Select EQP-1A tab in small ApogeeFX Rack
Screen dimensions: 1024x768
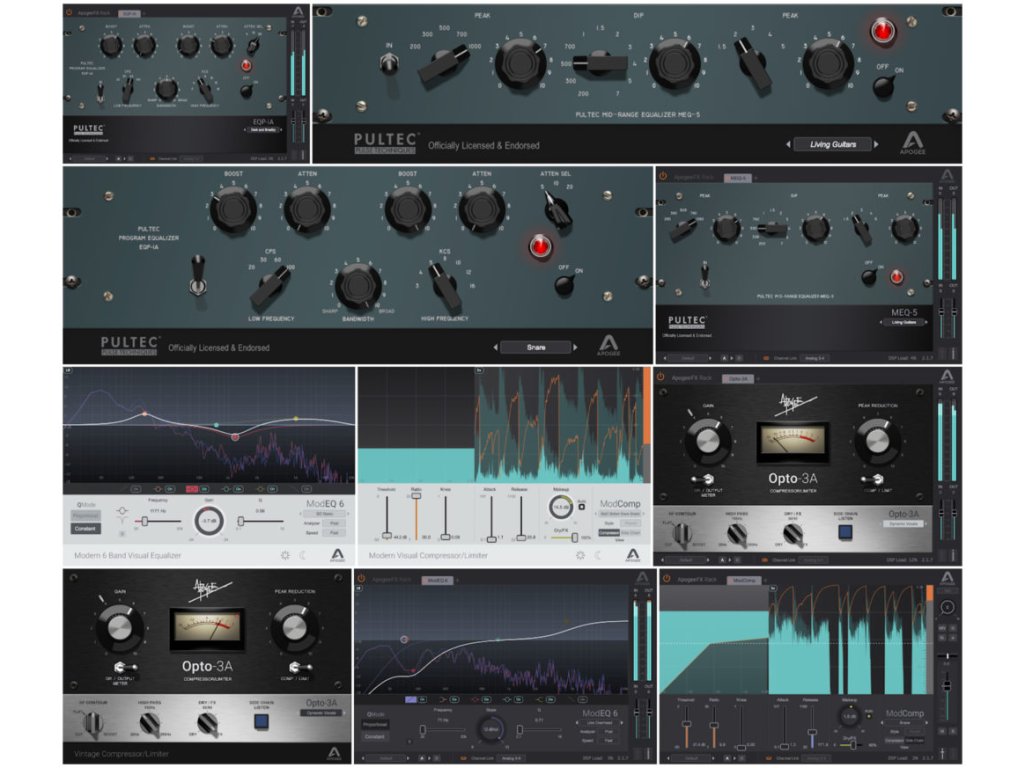pos(129,13)
